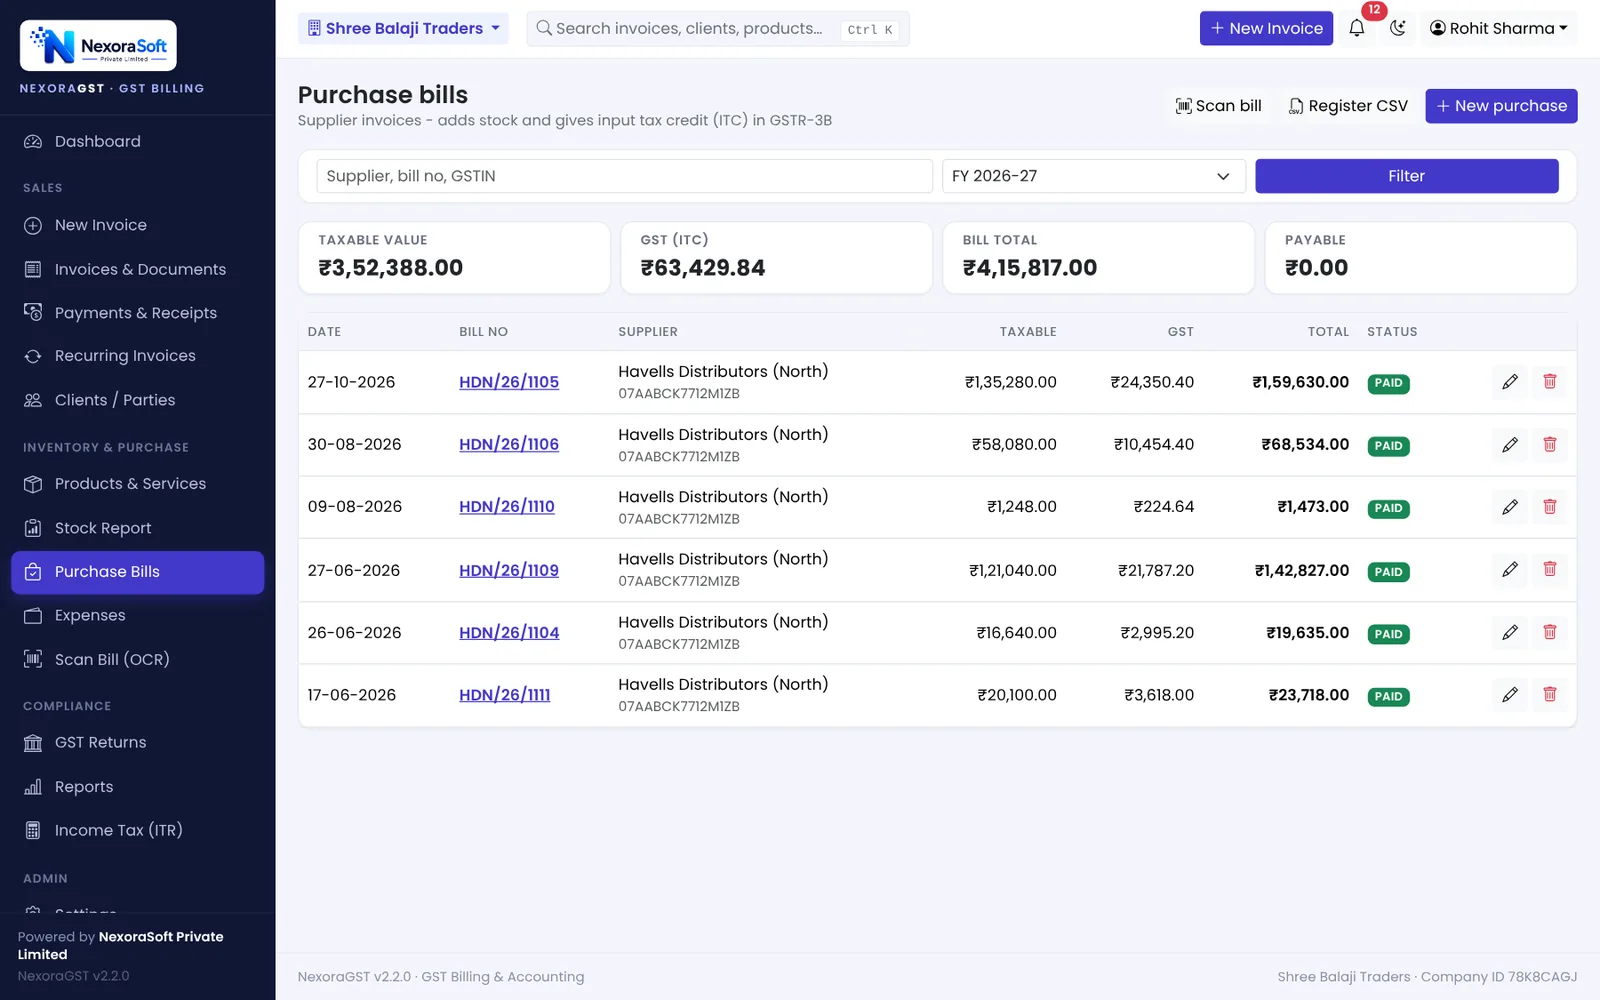1600x1000 pixels.
Task: Open Invoices & Documents sidebar item
Action: [x=137, y=269]
